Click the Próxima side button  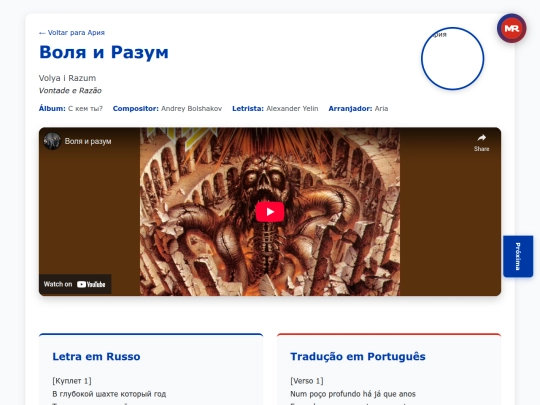(x=518, y=256)
